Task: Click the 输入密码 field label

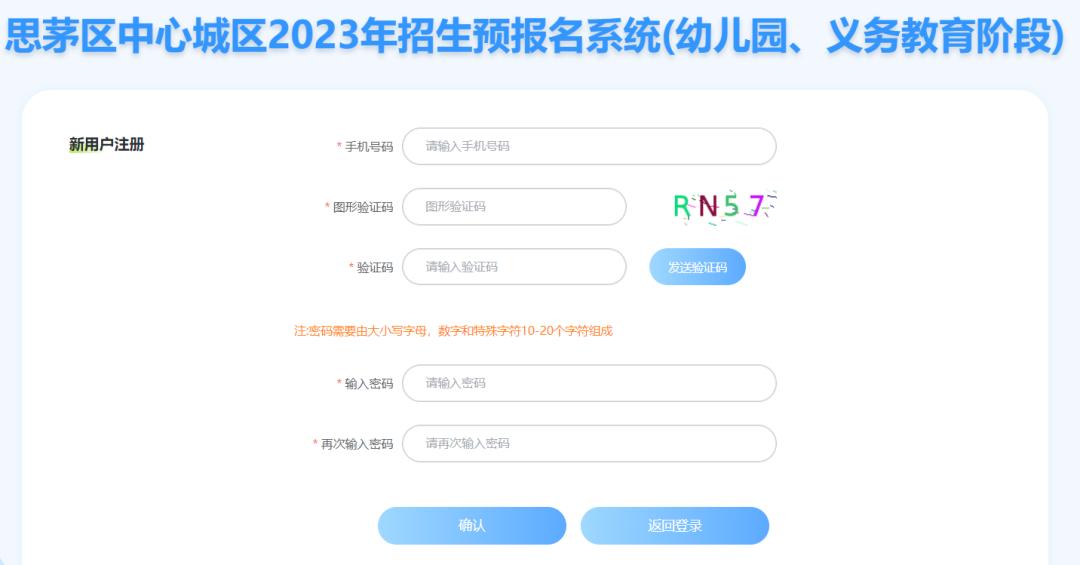Action: click(369, 383)
